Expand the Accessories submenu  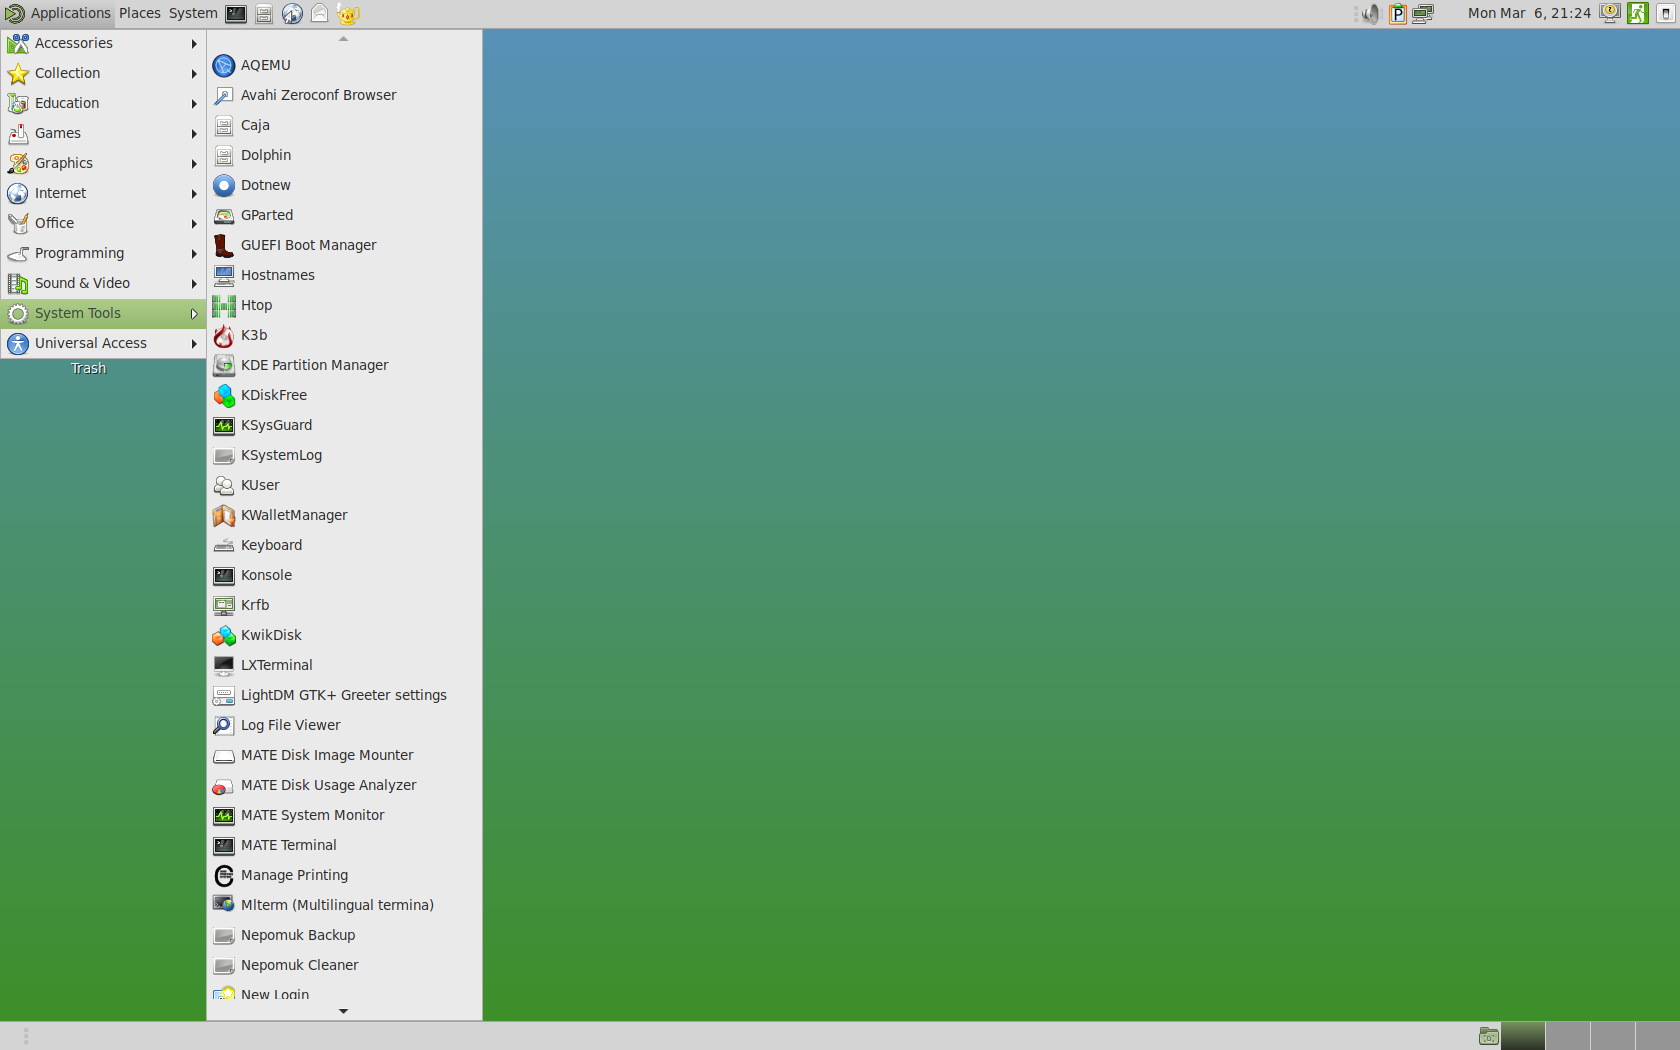point(103,43)
